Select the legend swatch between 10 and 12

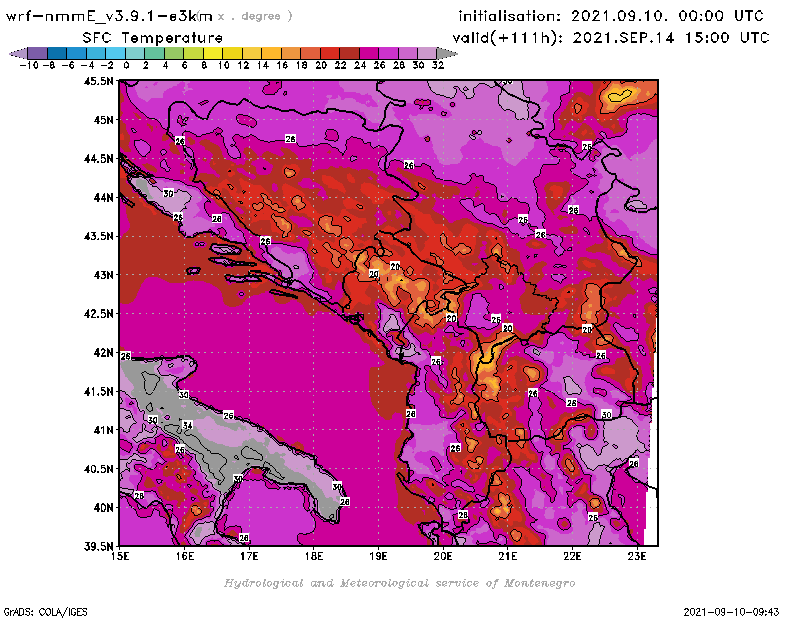pos(232,53)
